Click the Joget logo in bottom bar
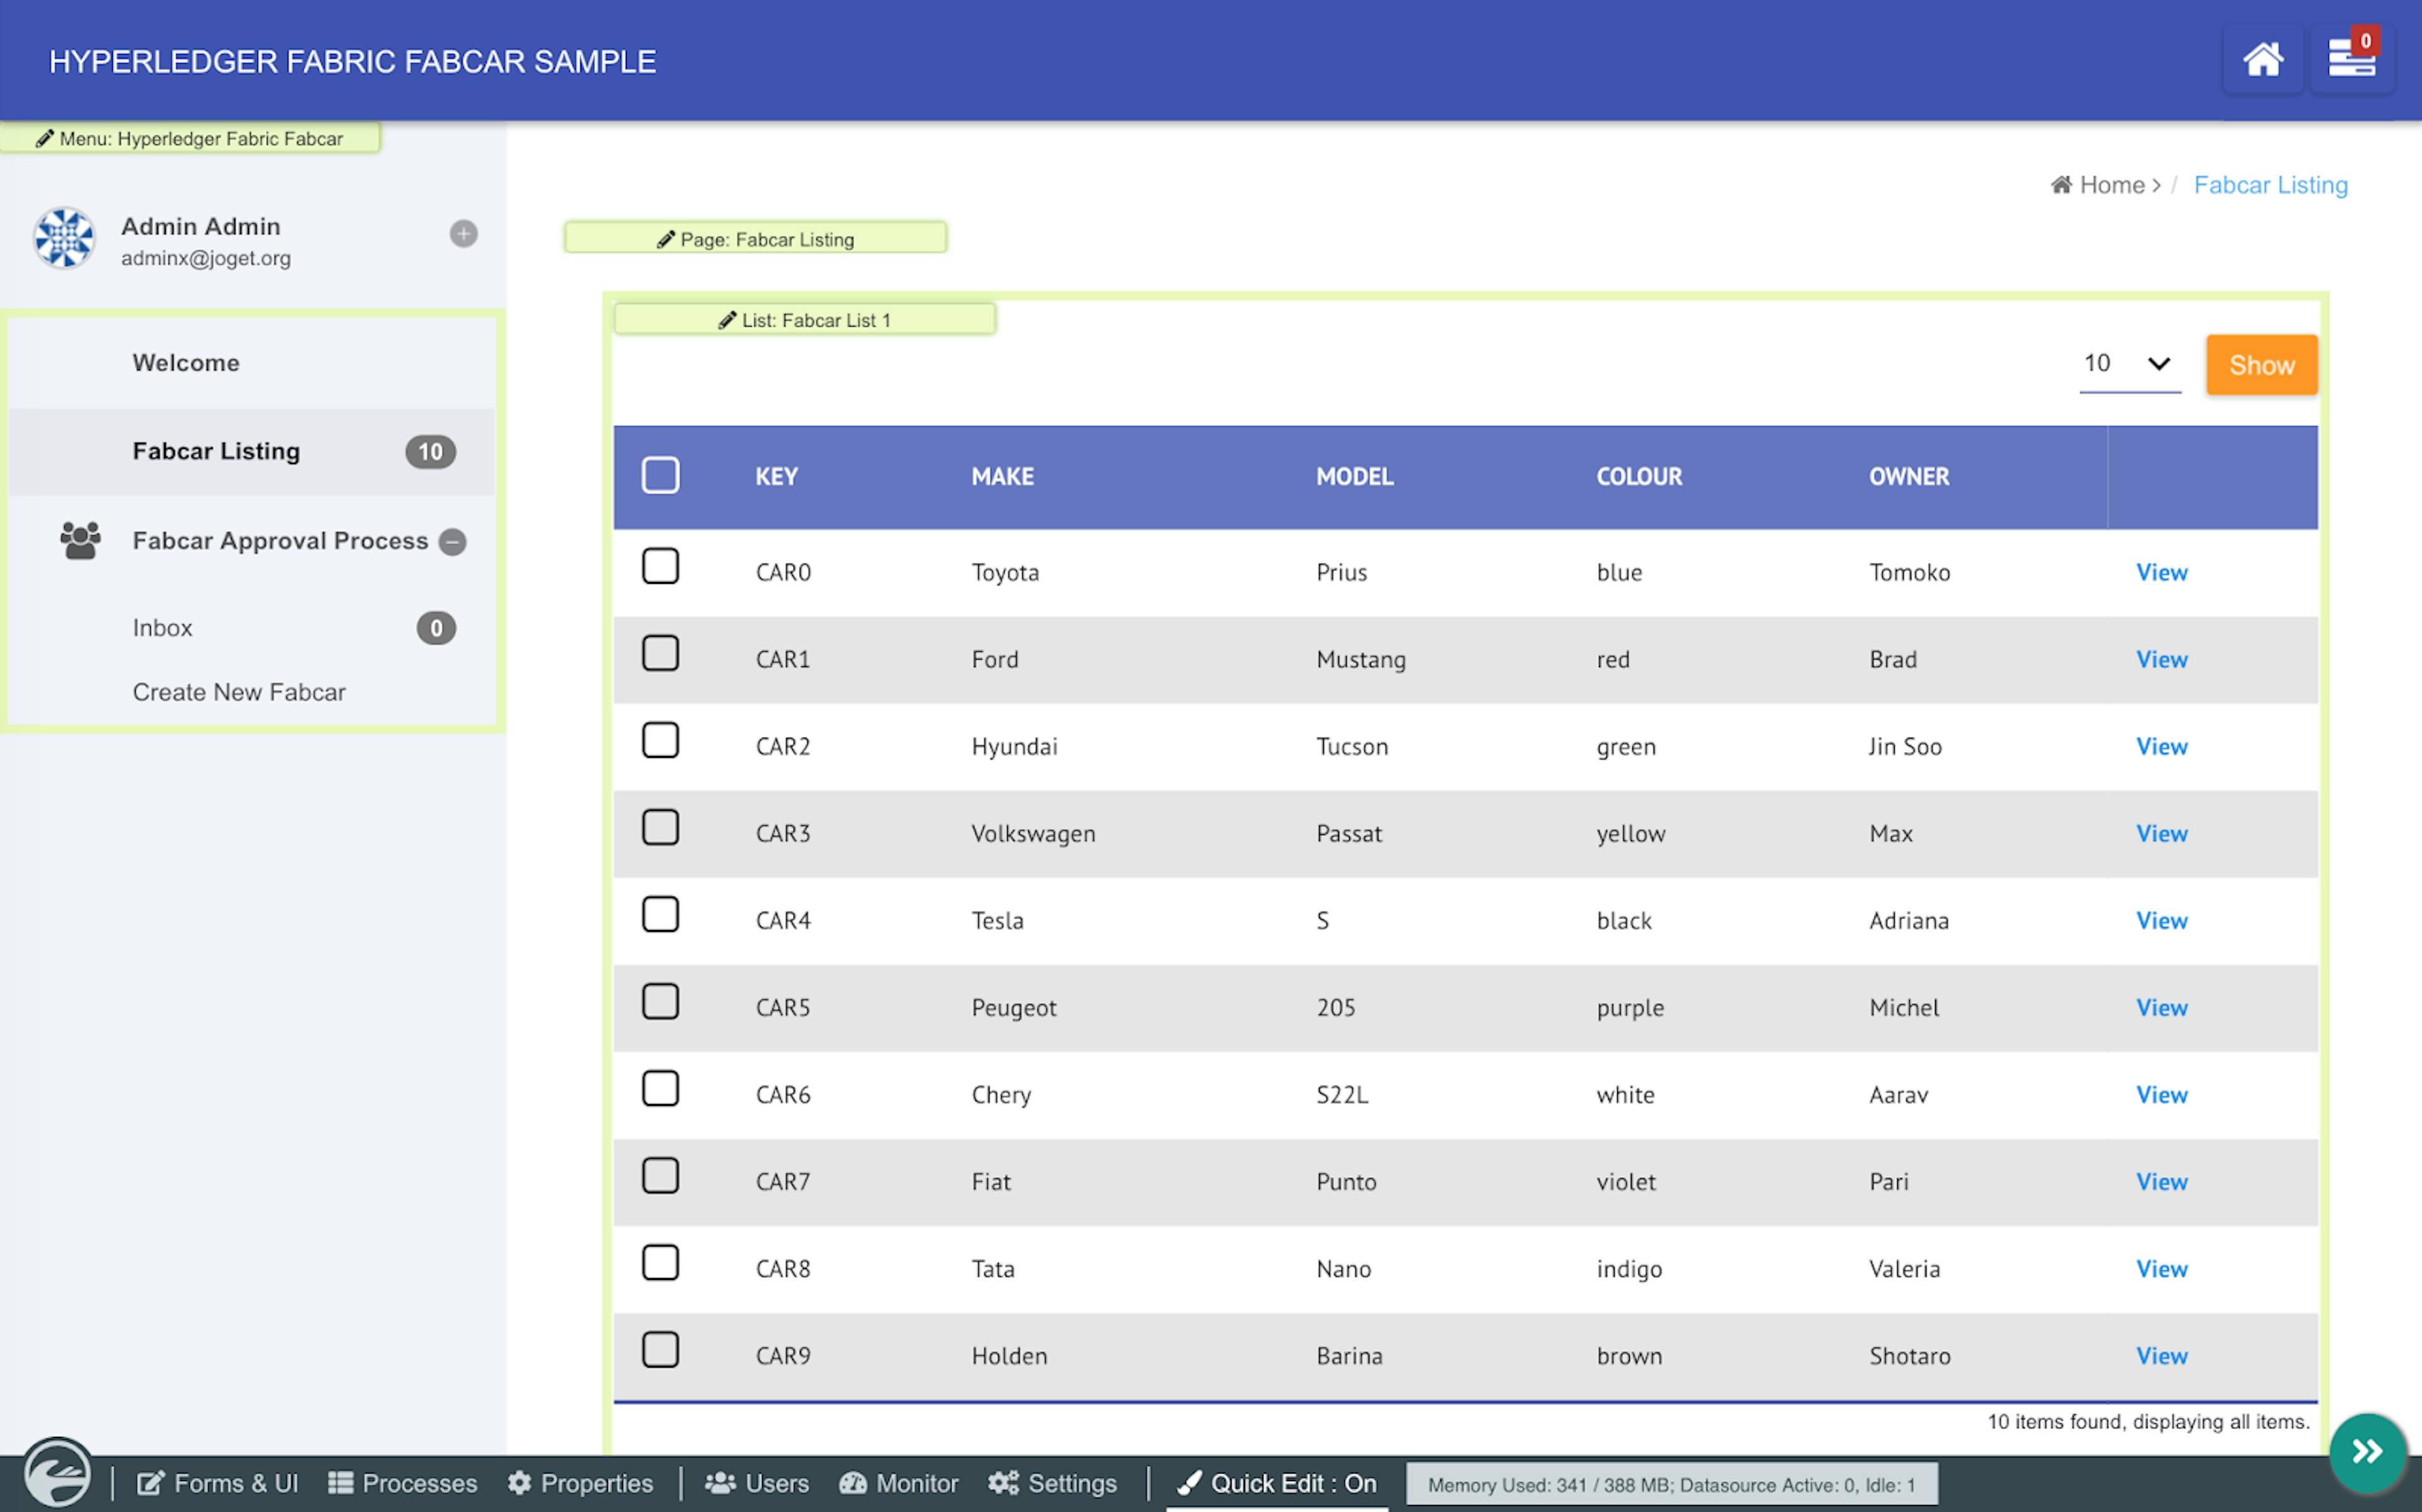Image resolution: width=2422 pixels, height=1512 pixels. (57, 1474)
